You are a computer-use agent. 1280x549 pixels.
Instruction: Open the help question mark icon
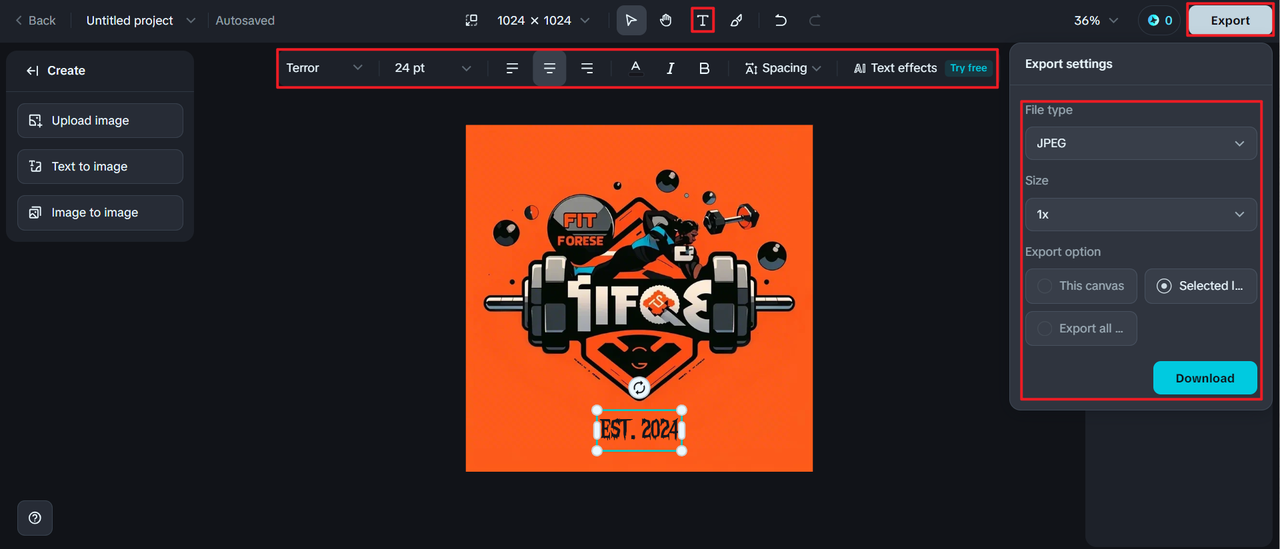(x=35, y=517)
